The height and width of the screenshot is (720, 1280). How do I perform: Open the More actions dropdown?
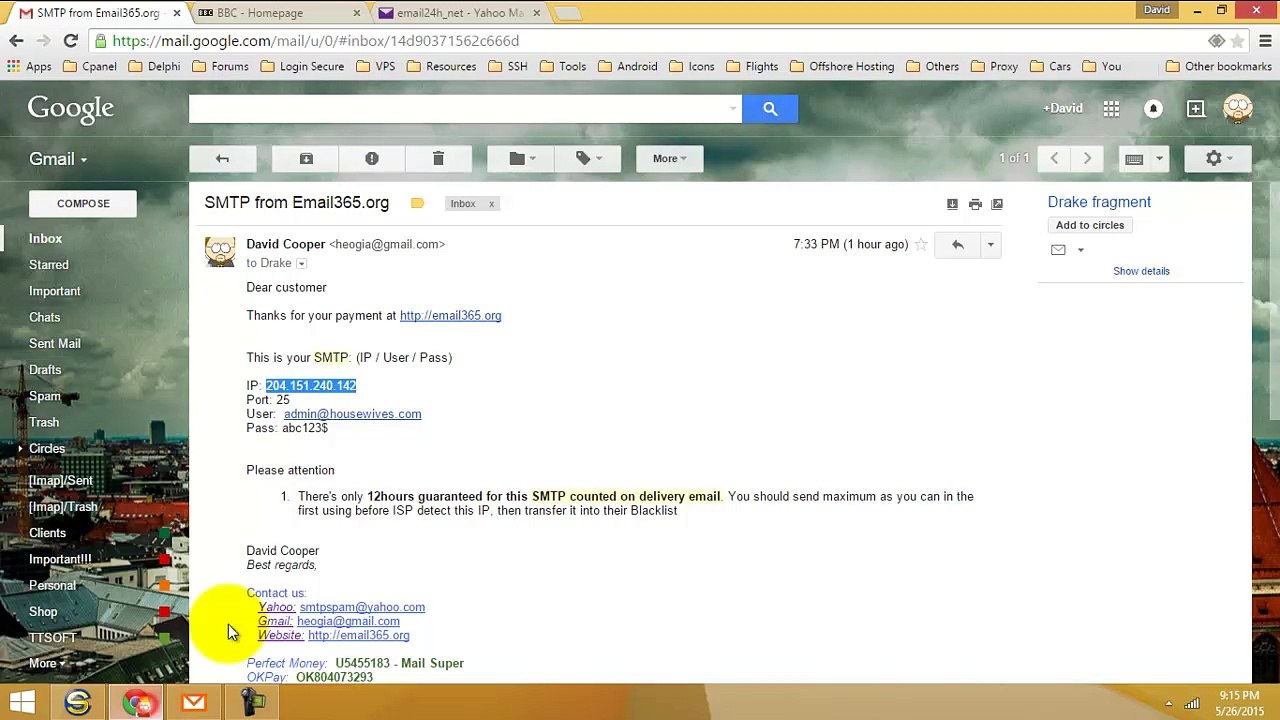(669, 158)
